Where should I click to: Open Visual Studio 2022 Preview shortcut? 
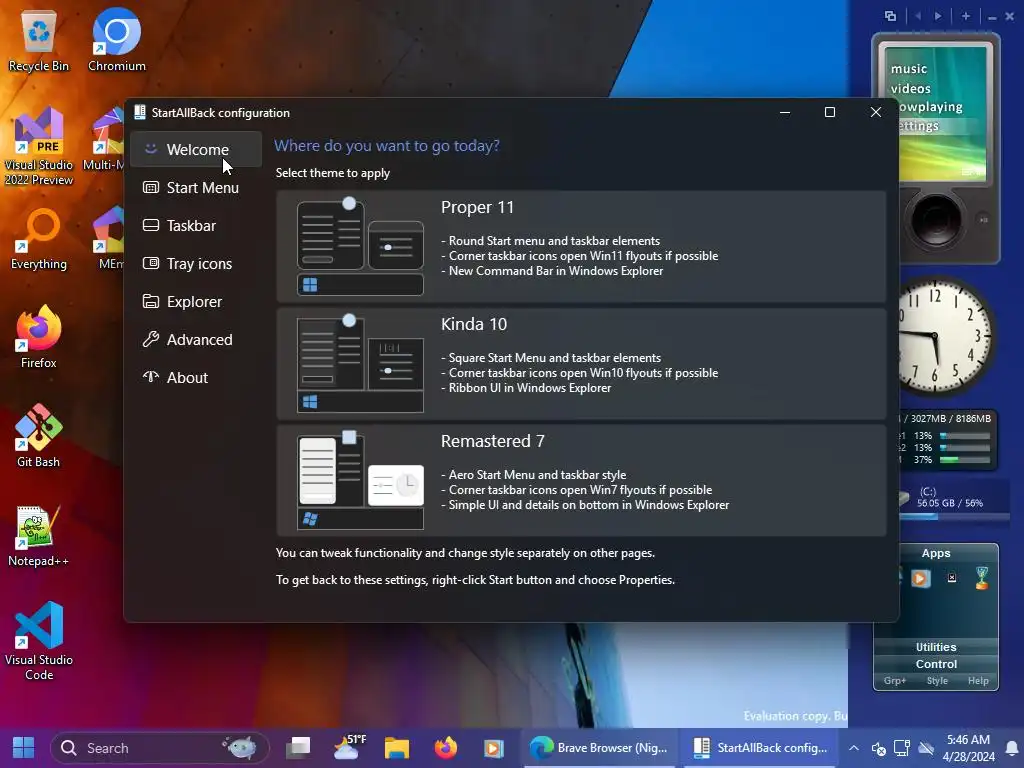pyautogui.click(x=39, y=147)
